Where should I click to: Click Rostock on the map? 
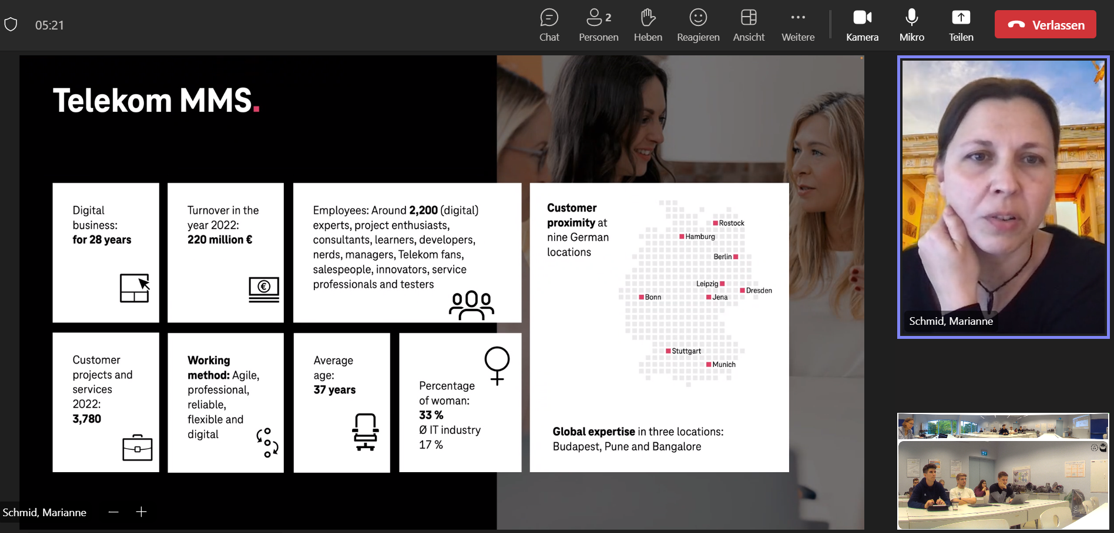[x=729, y=223]
